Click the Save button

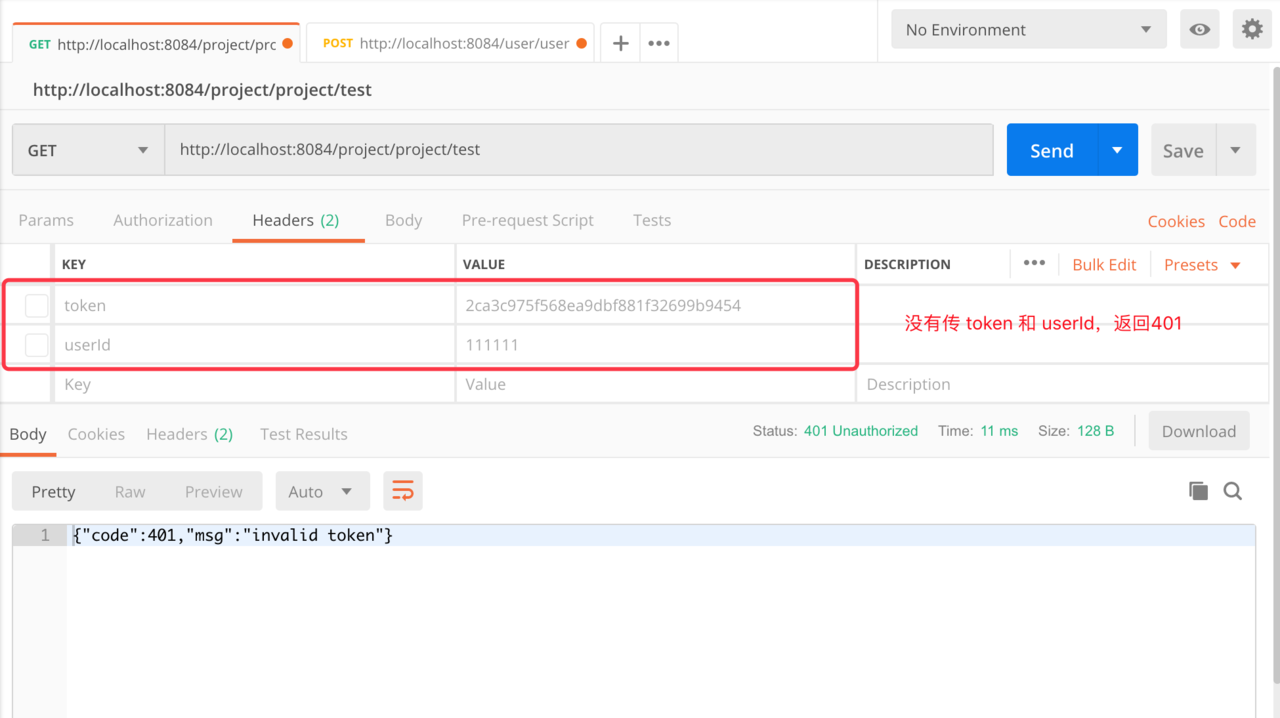tap(1183, 150)
